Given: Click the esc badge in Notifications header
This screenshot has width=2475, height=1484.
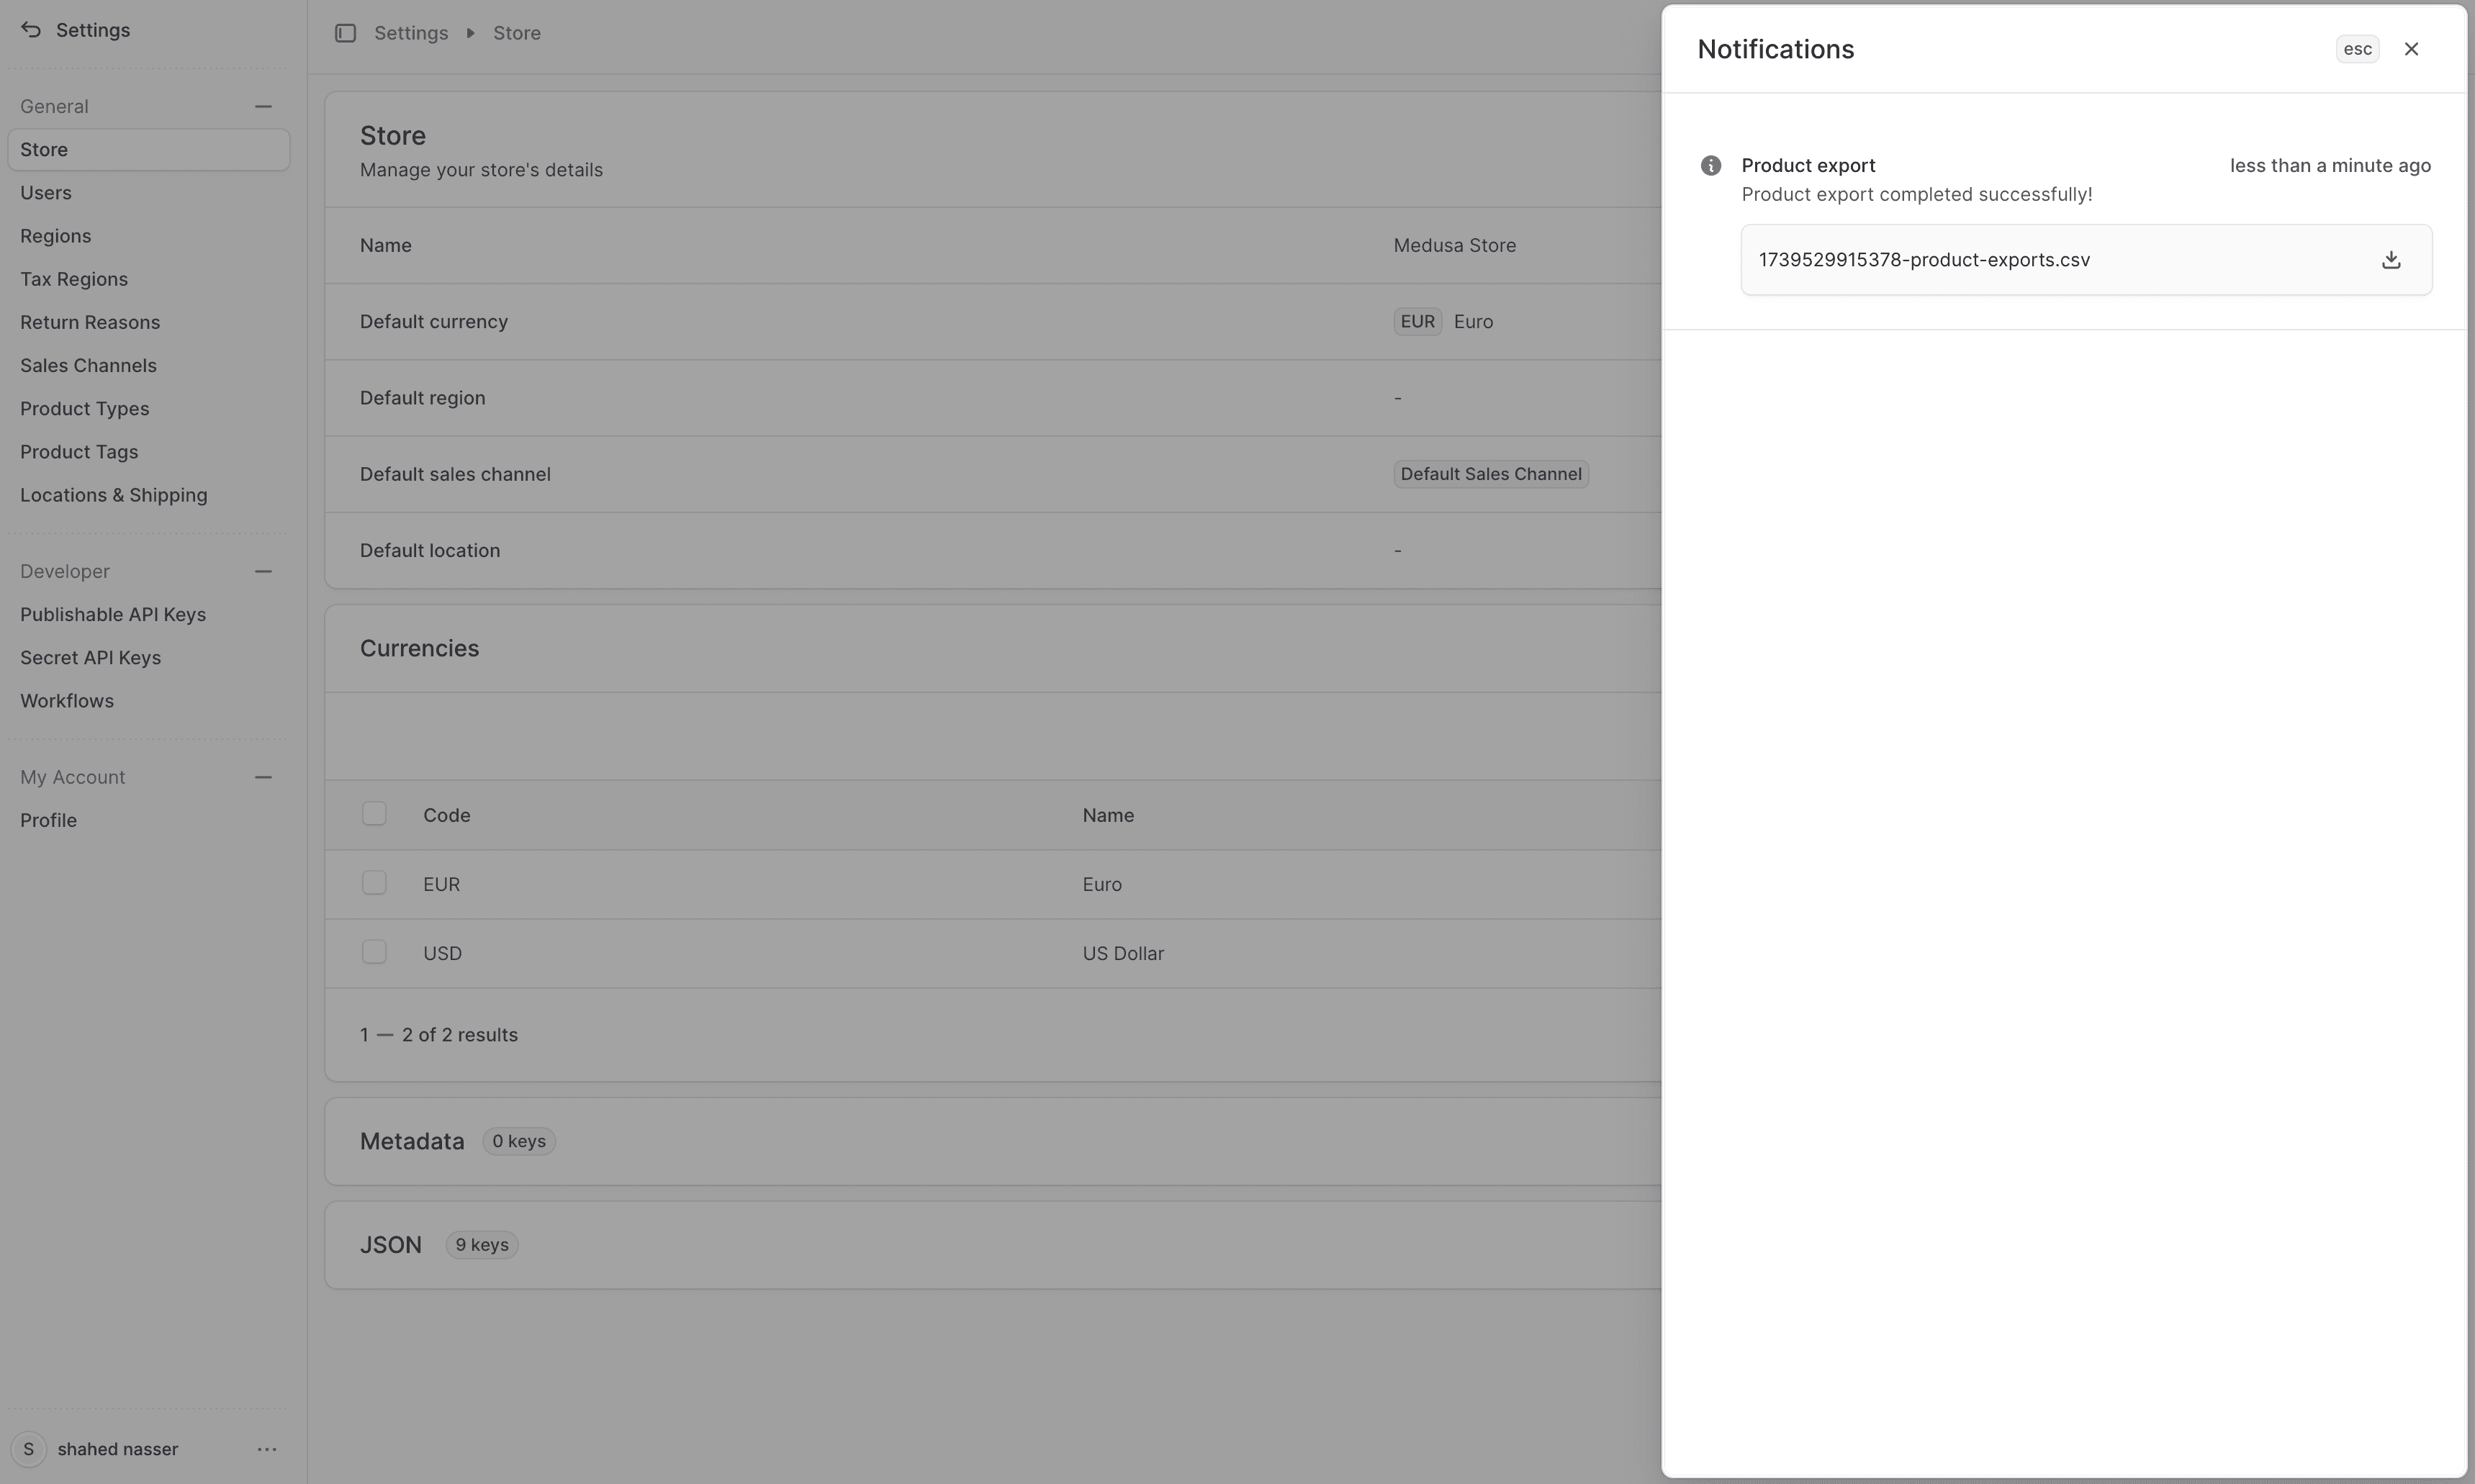Looking at the screenshot, I should (2356, 48).
